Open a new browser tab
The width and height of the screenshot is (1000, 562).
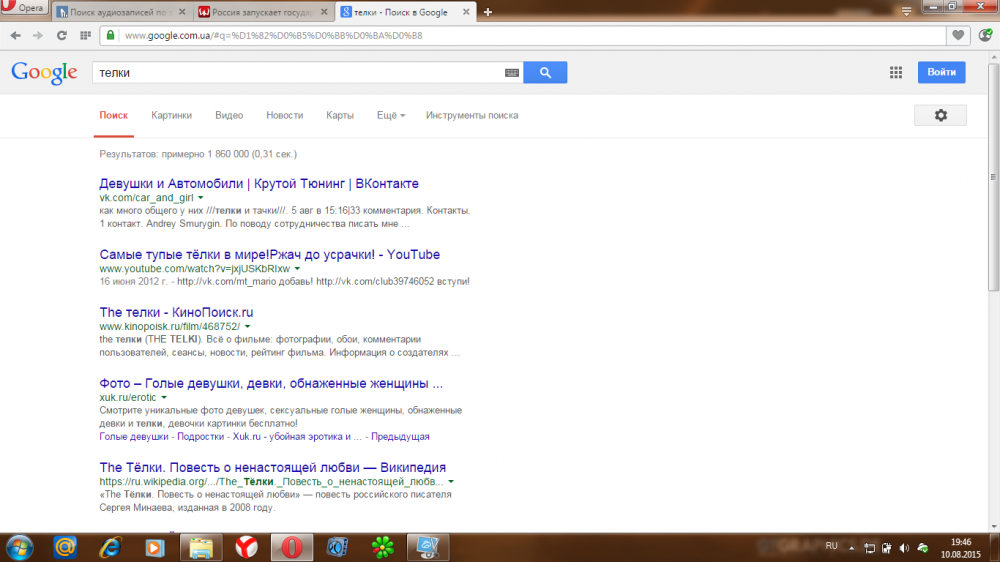point(488,12)
